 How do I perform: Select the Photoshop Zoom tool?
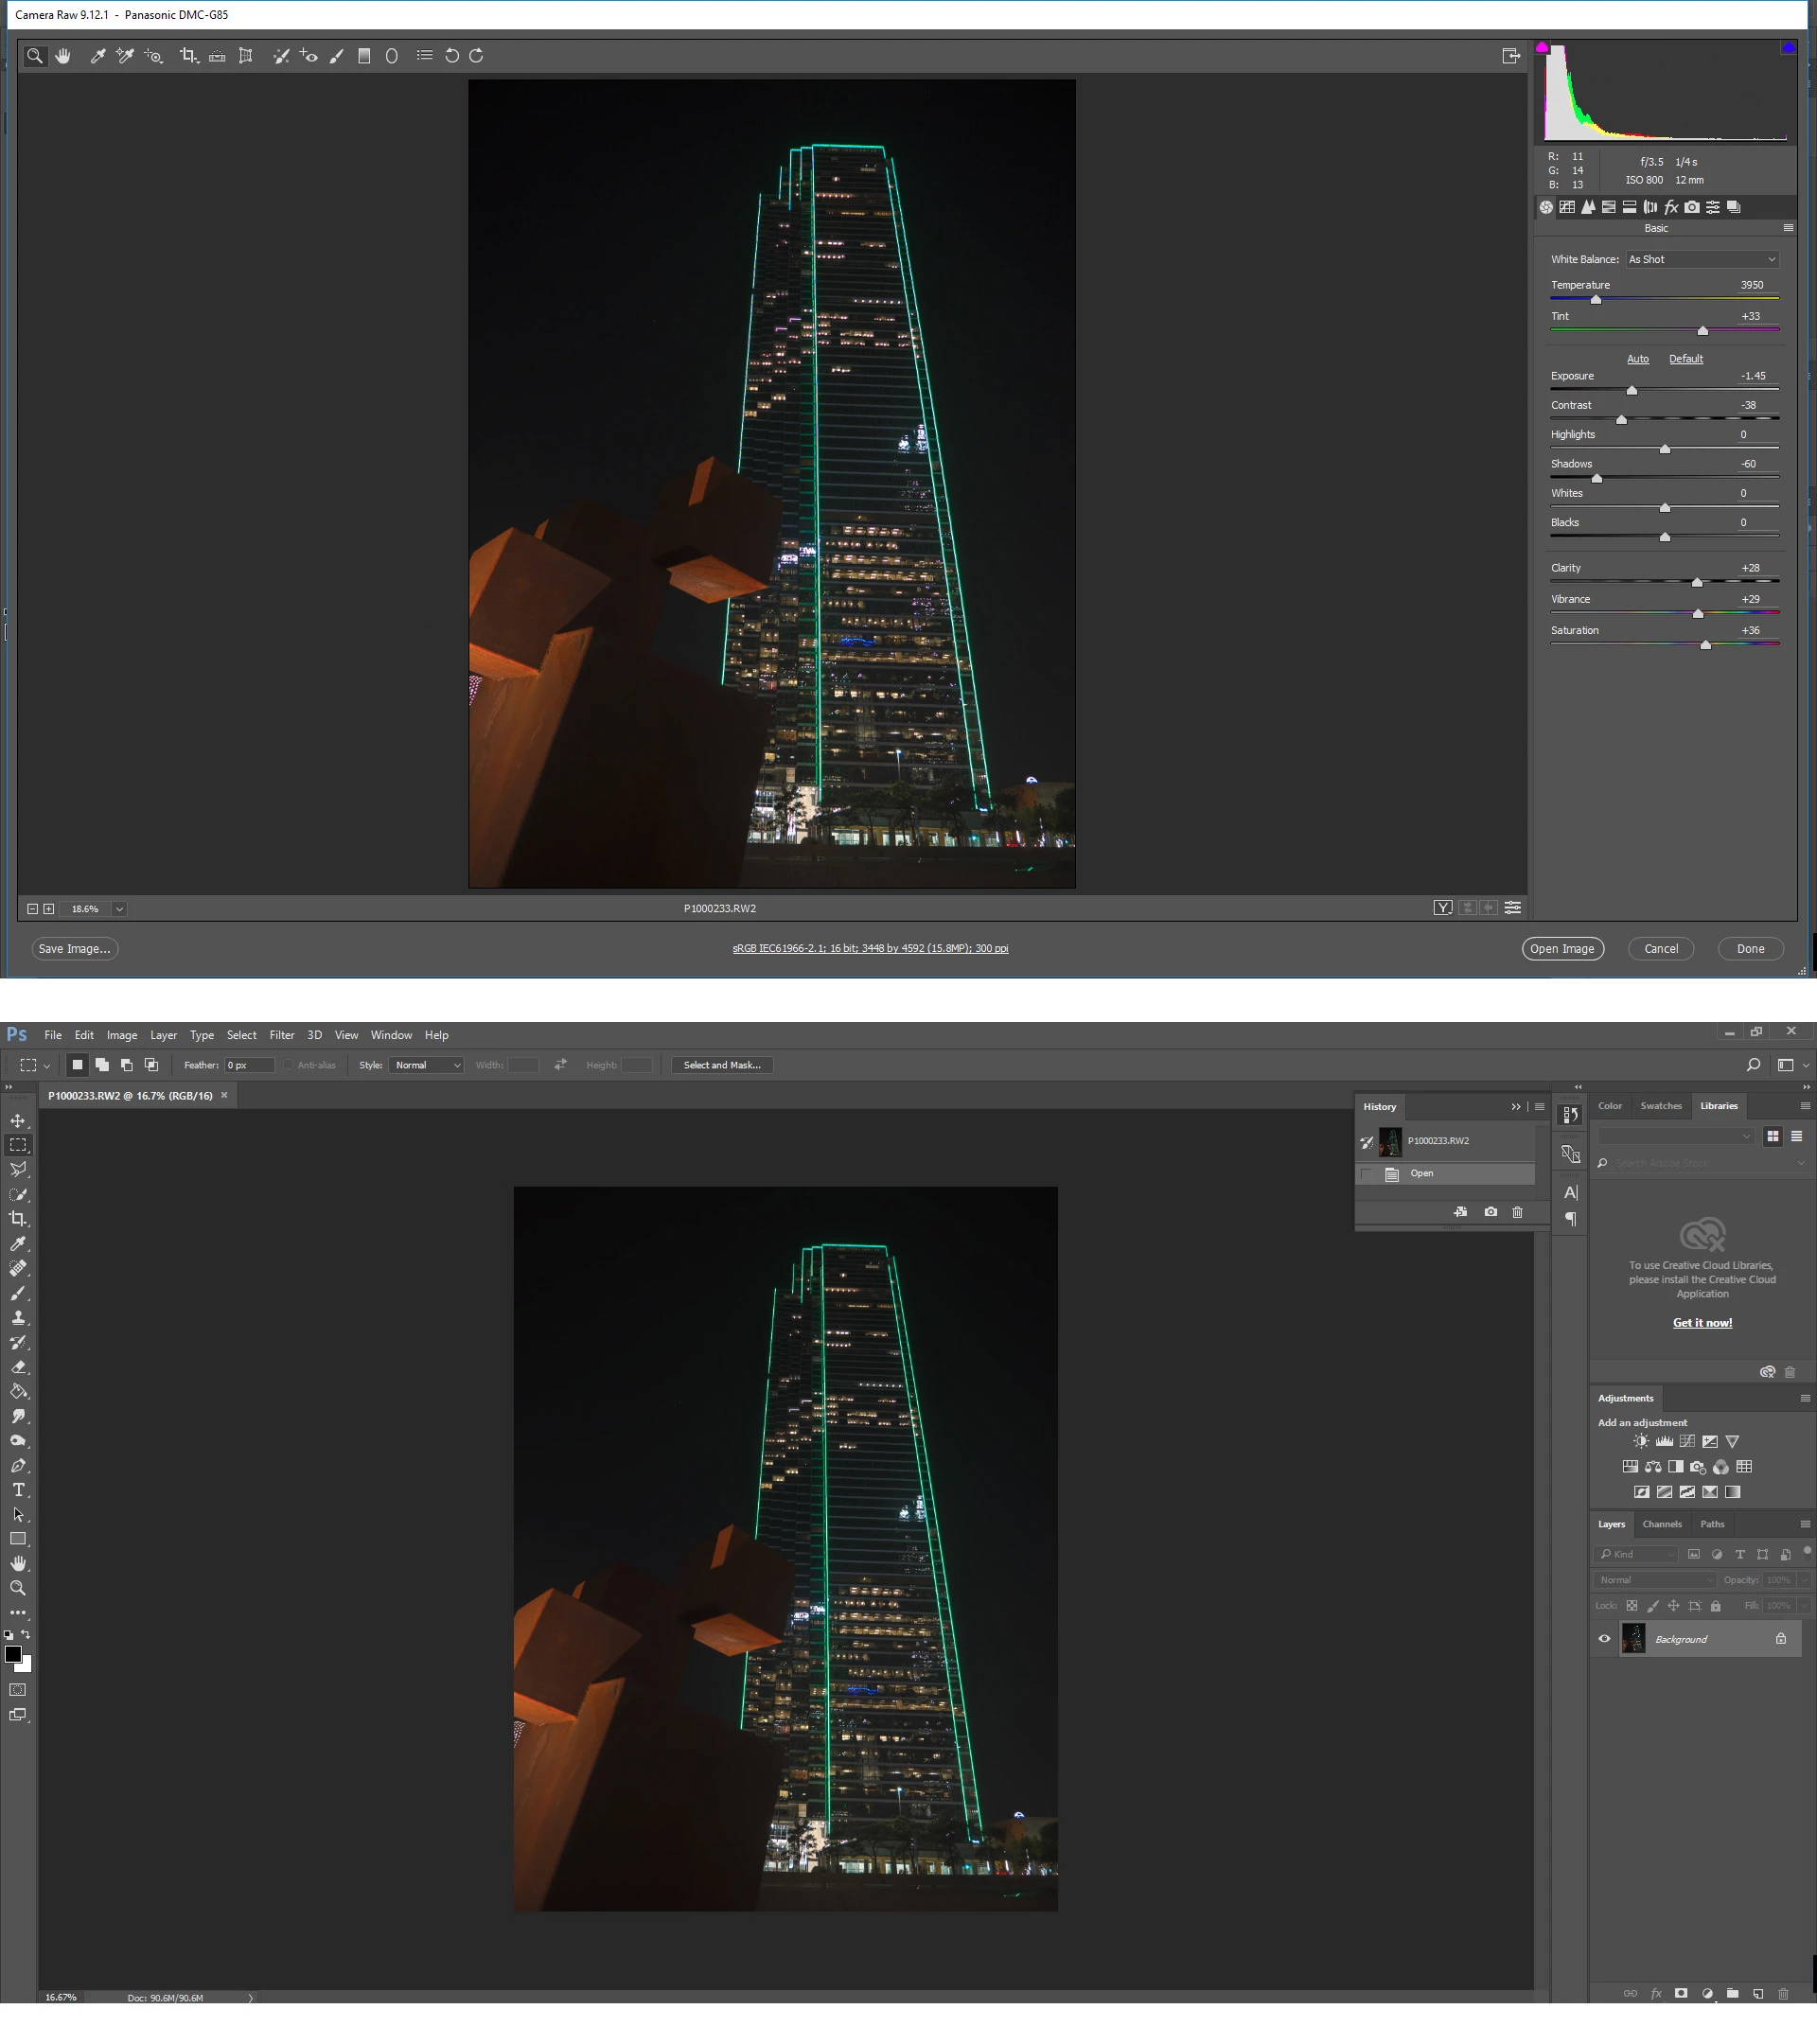pyautogui.click(x=18, y=1588)
